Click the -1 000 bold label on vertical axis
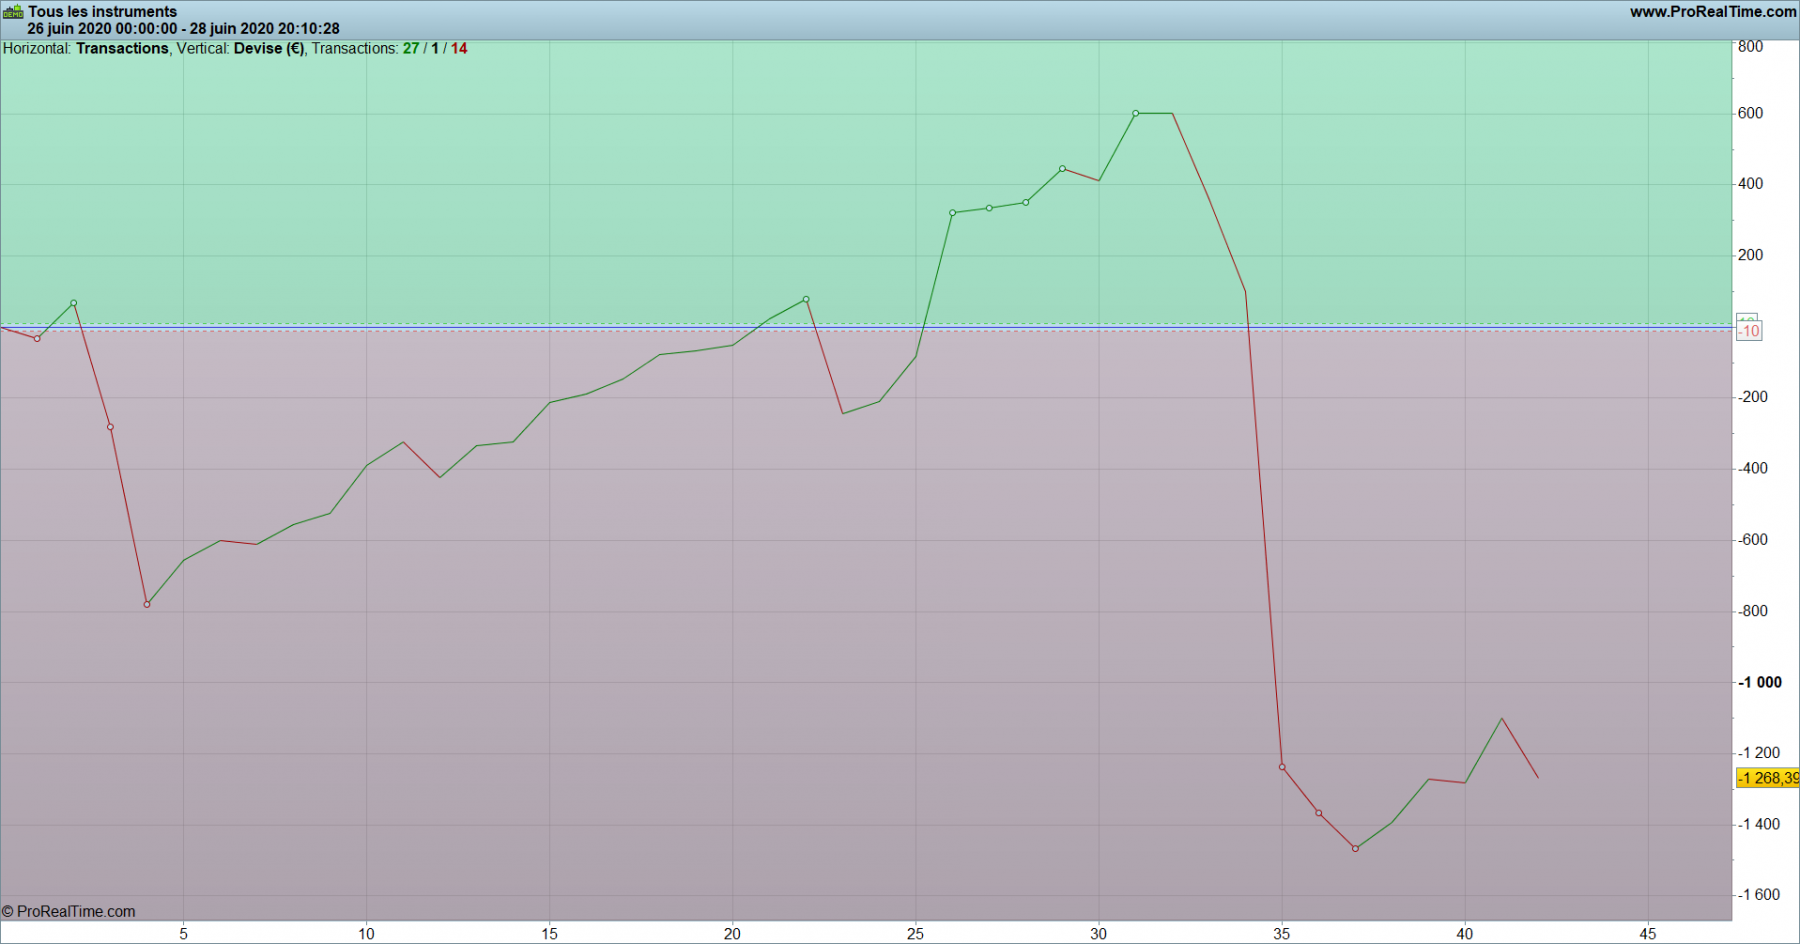The image size is (1800, 944). point(1760,682)
